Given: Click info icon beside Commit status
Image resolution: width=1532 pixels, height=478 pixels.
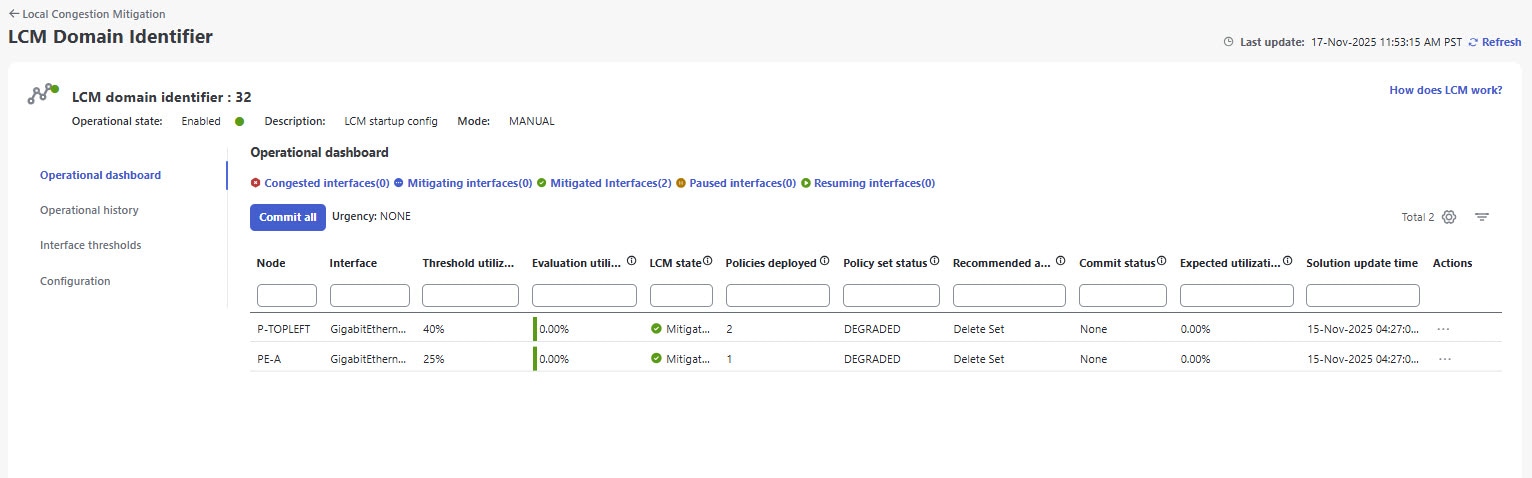Looking at the screenshot, I should click(x=1162, y=261).
